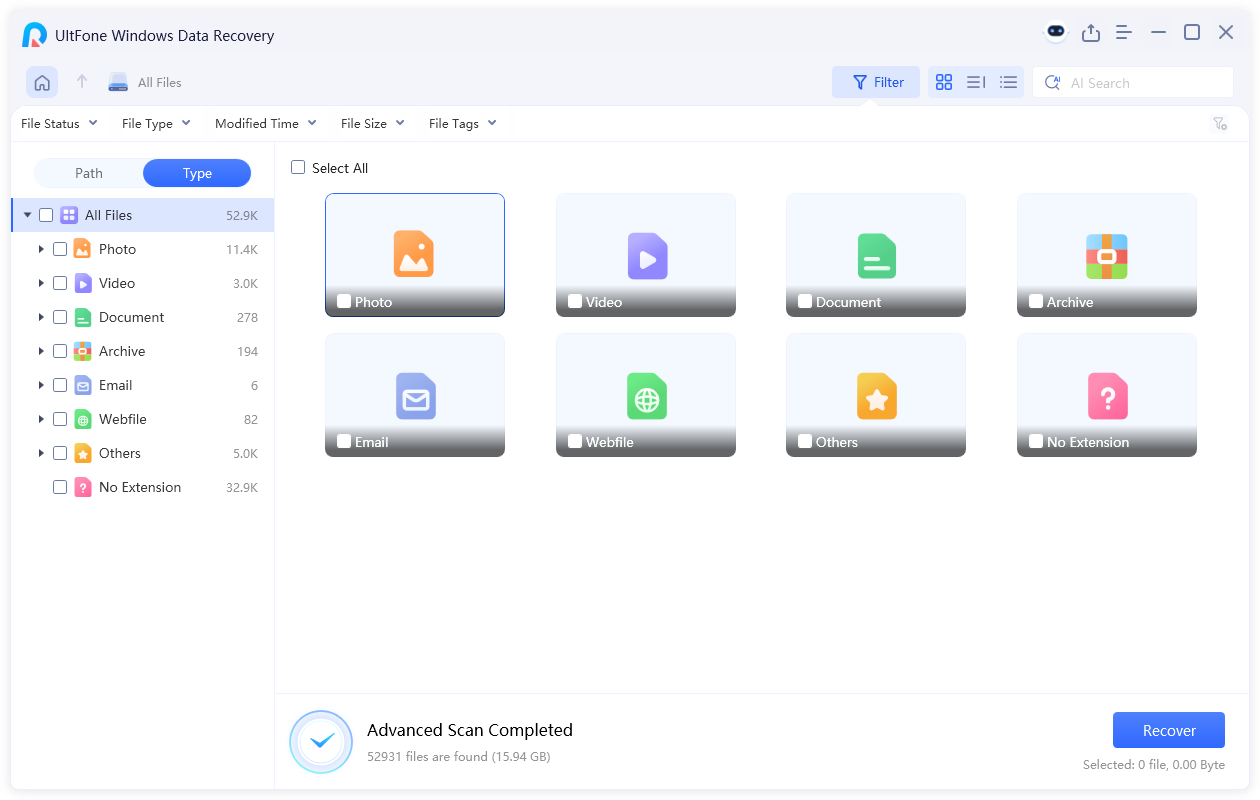
Task: Expand the Video node in the tree
Action: point(41,283)
